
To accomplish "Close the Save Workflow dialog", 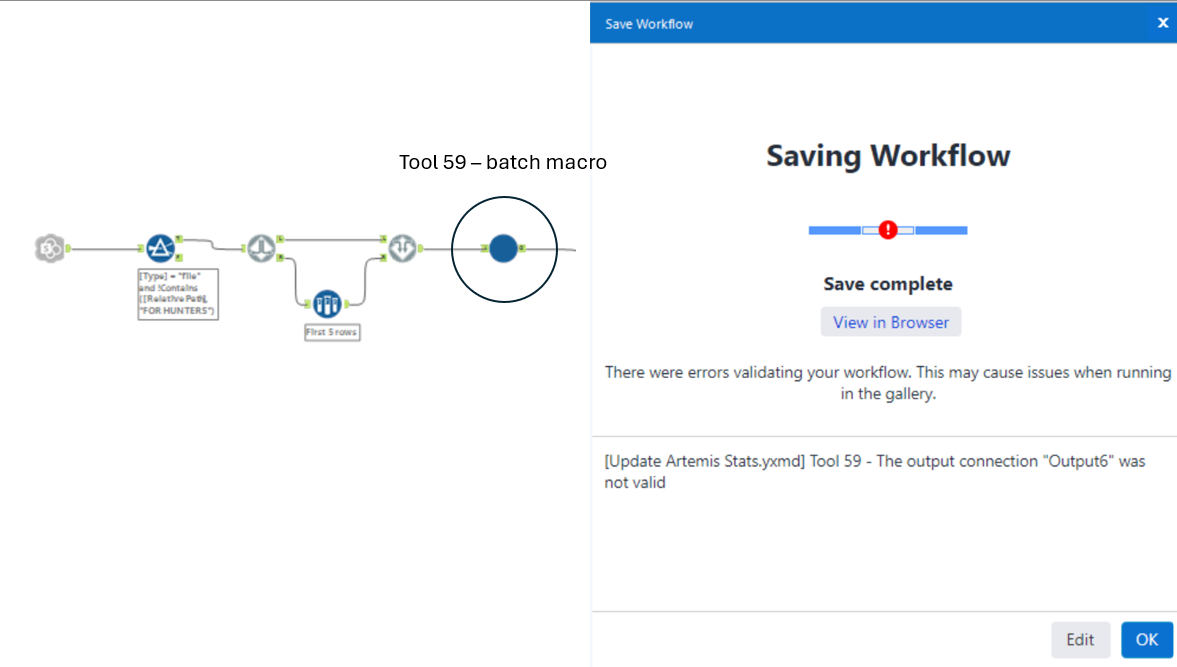I will coord(1162,22).
